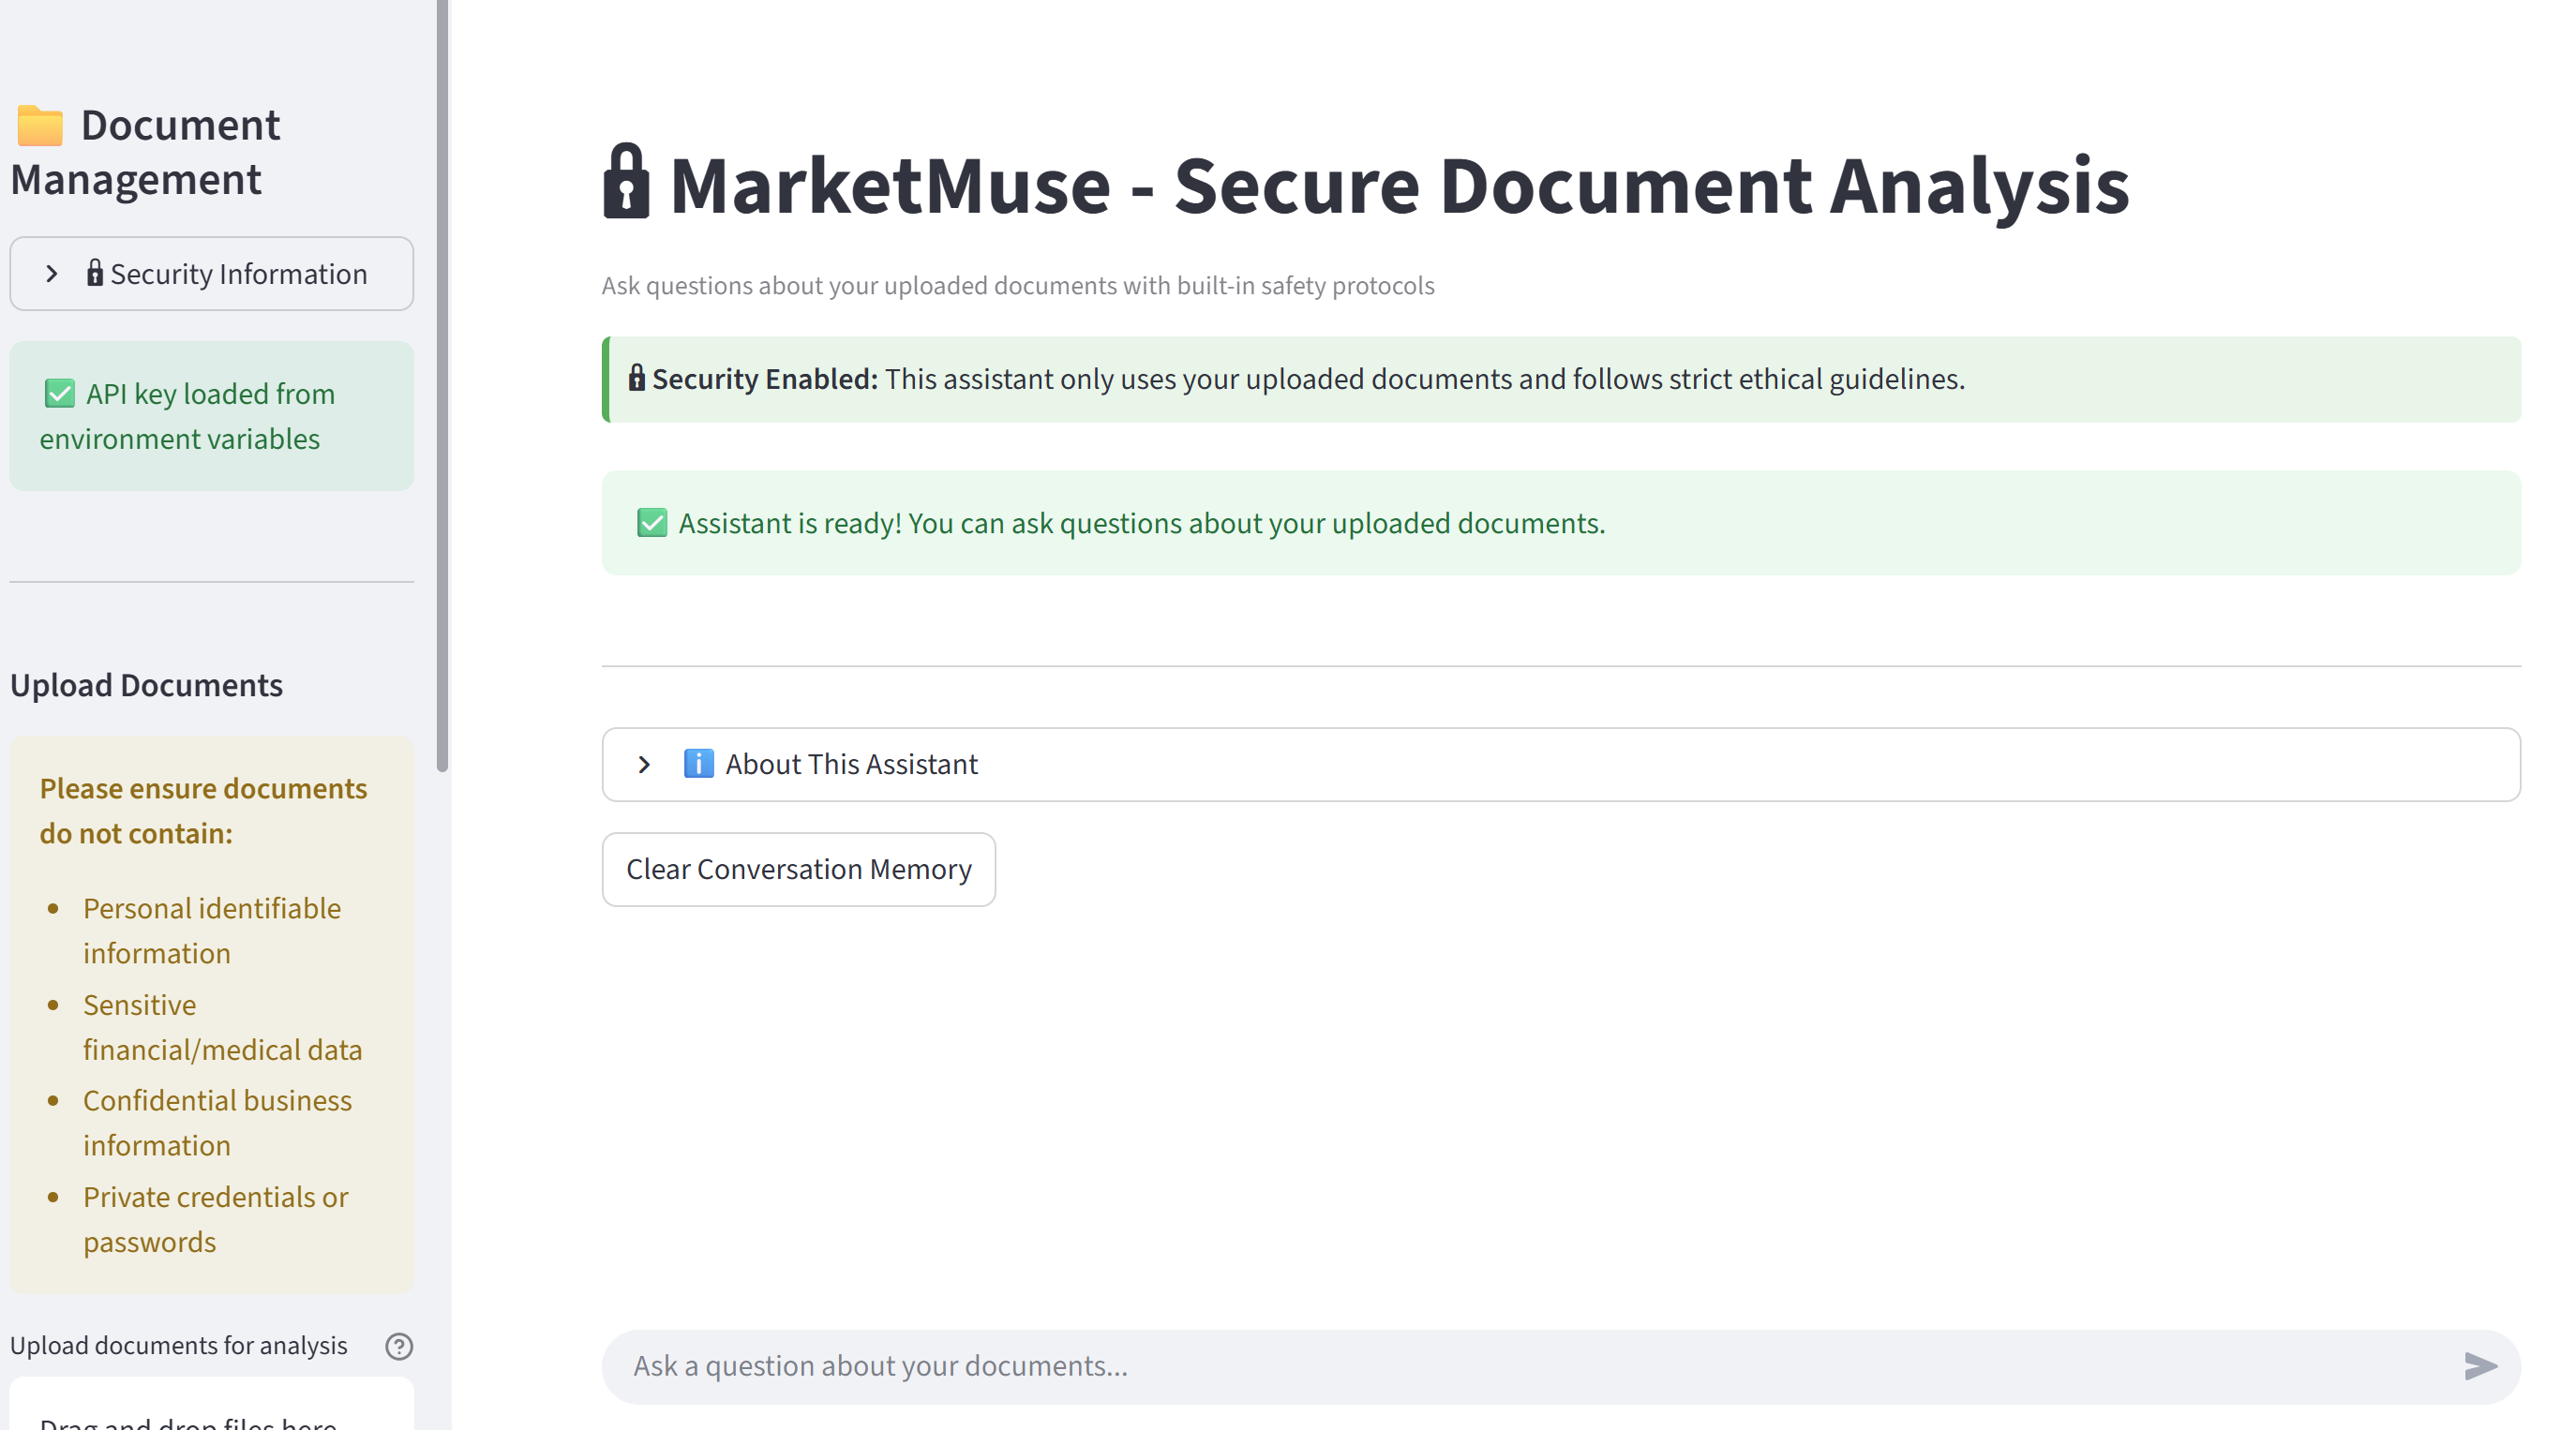Click the green checkmark beside Assistant is ready
The image size is (2576, 1430).
(x=652, y=523)
